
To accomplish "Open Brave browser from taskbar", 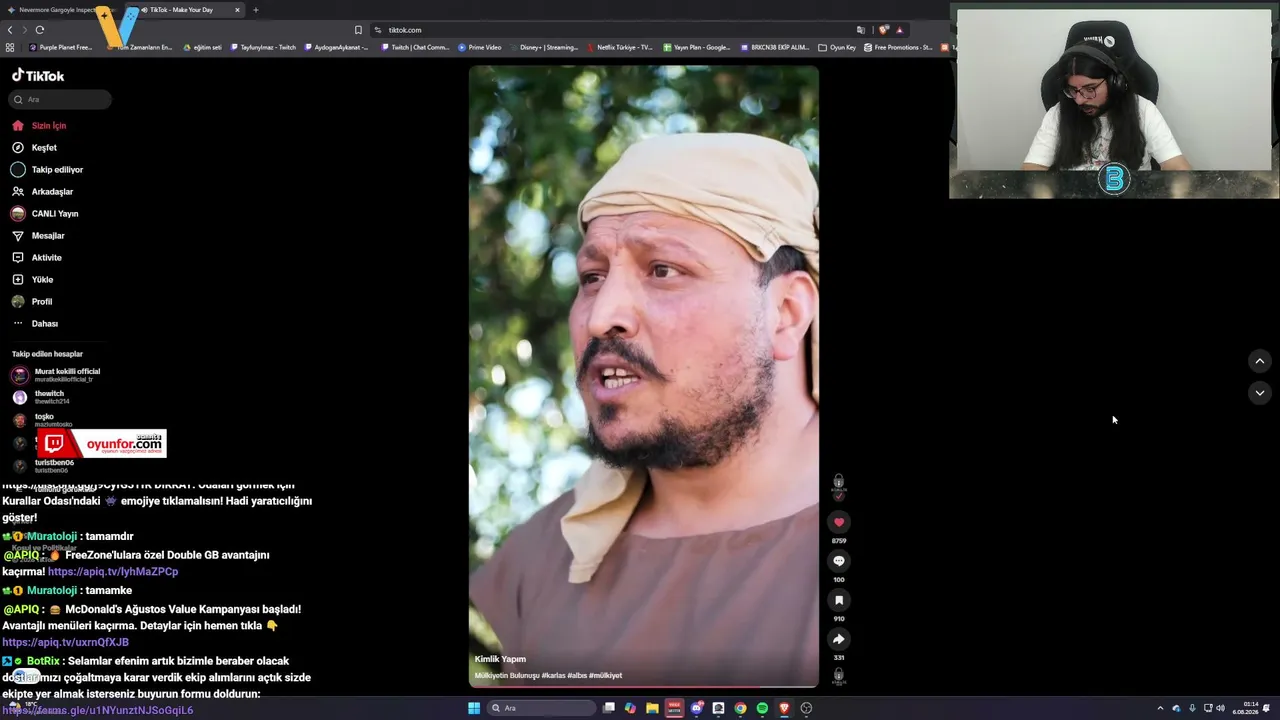I will (x=784, y=708).
